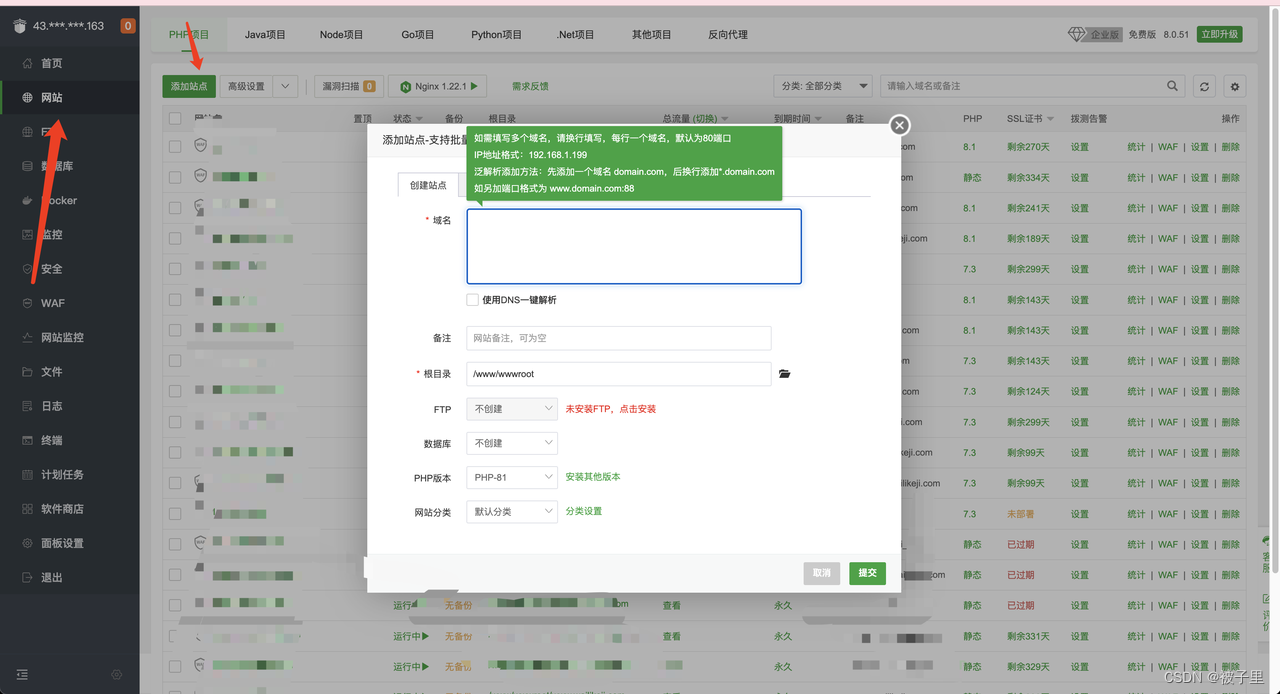Open the FTP 不创建 dropdown

pyautogui.click(x=512, y=409)
